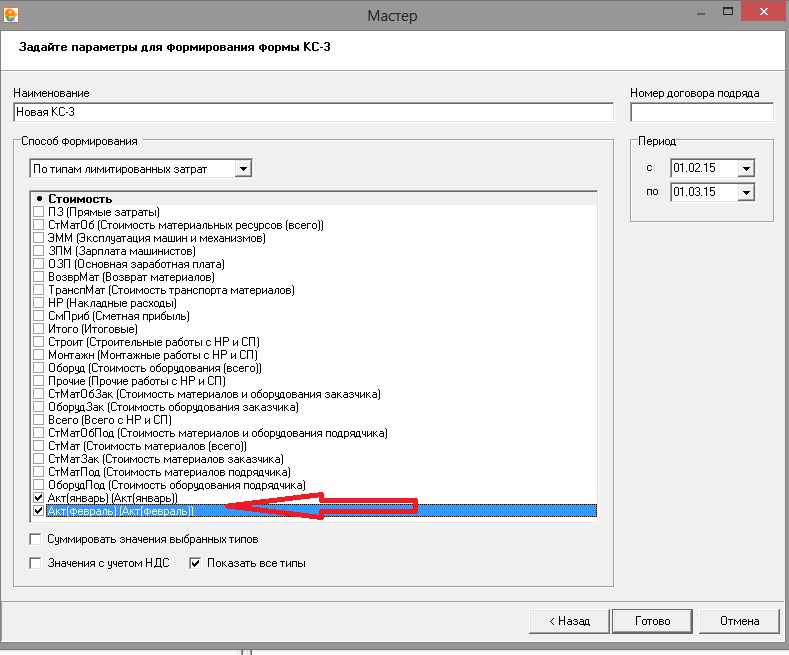Tick ОборудЗак checkbox
Image resolution: width=789 pixels, height=655 pixels.
click(x=39, y=407)
